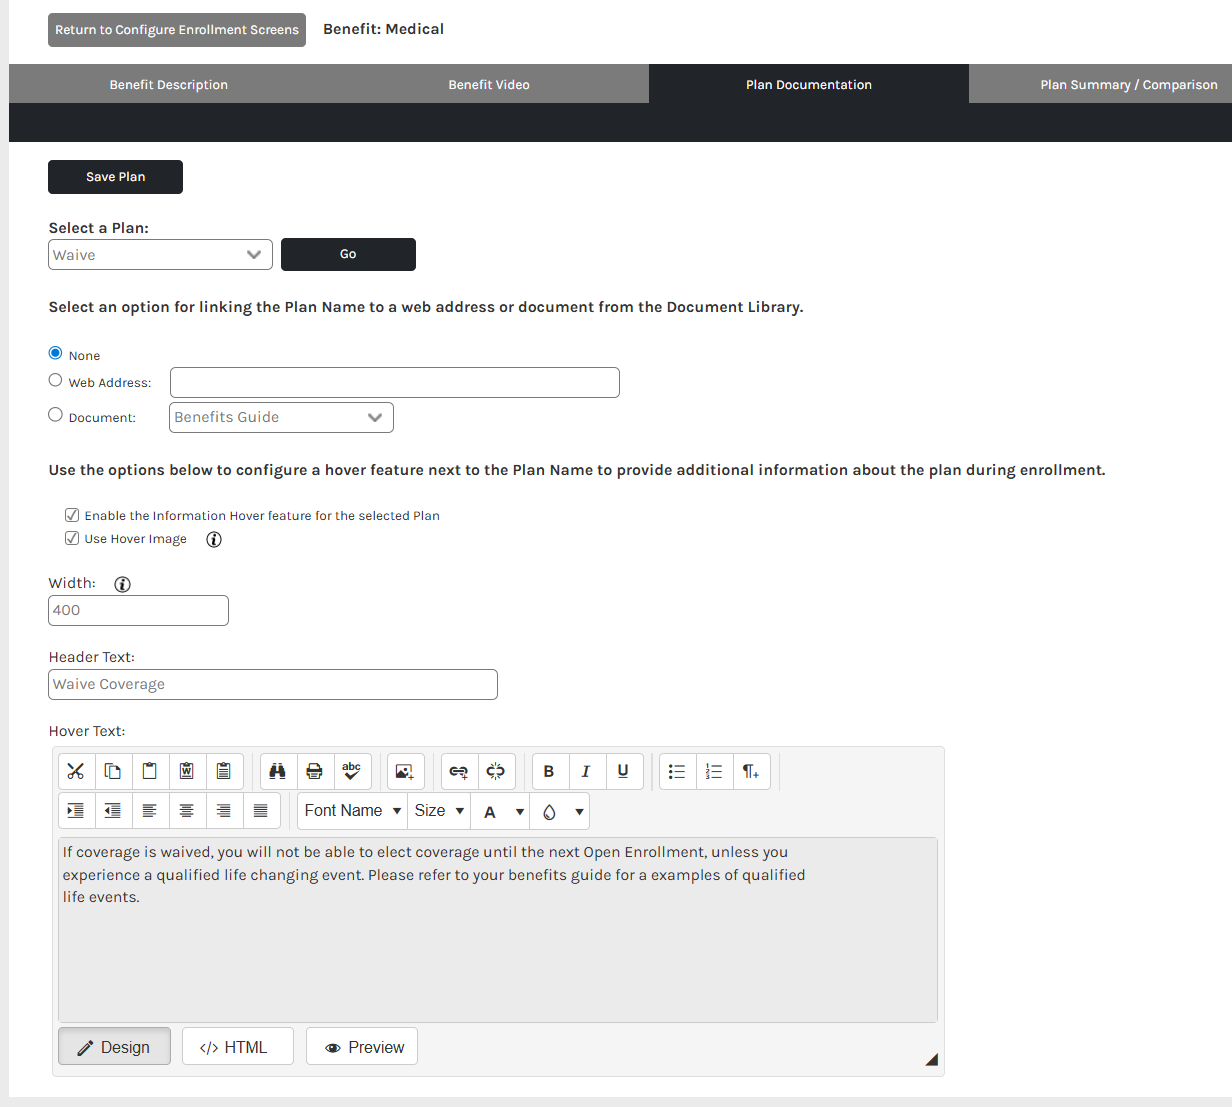
Task: Increase indent of the hover text
Action: 76,811
